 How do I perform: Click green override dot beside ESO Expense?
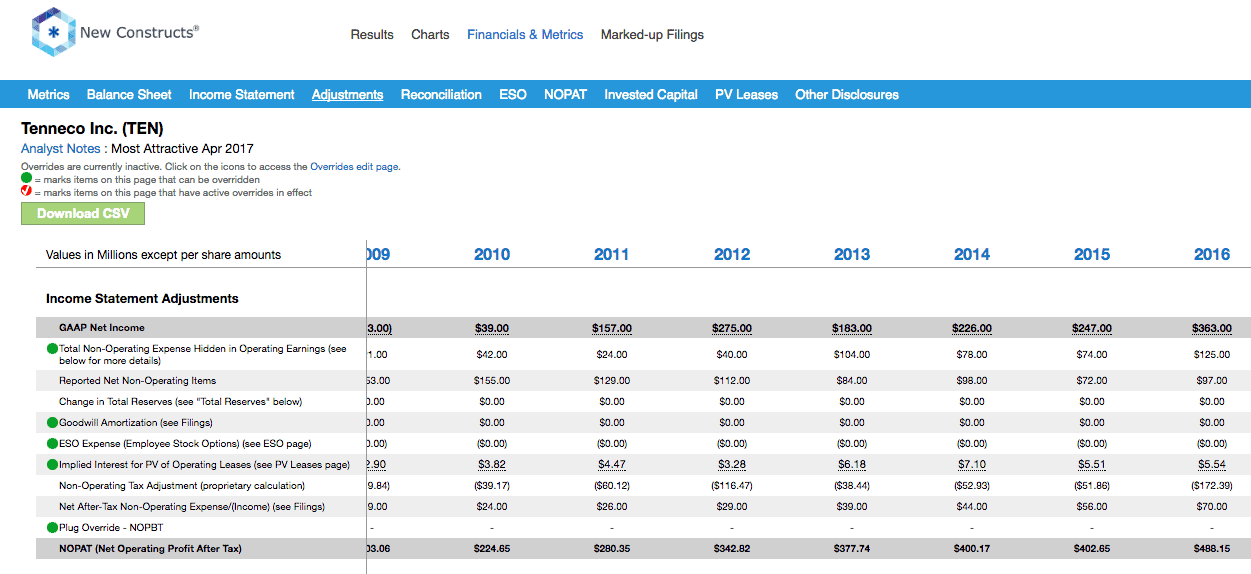(53, 444)
